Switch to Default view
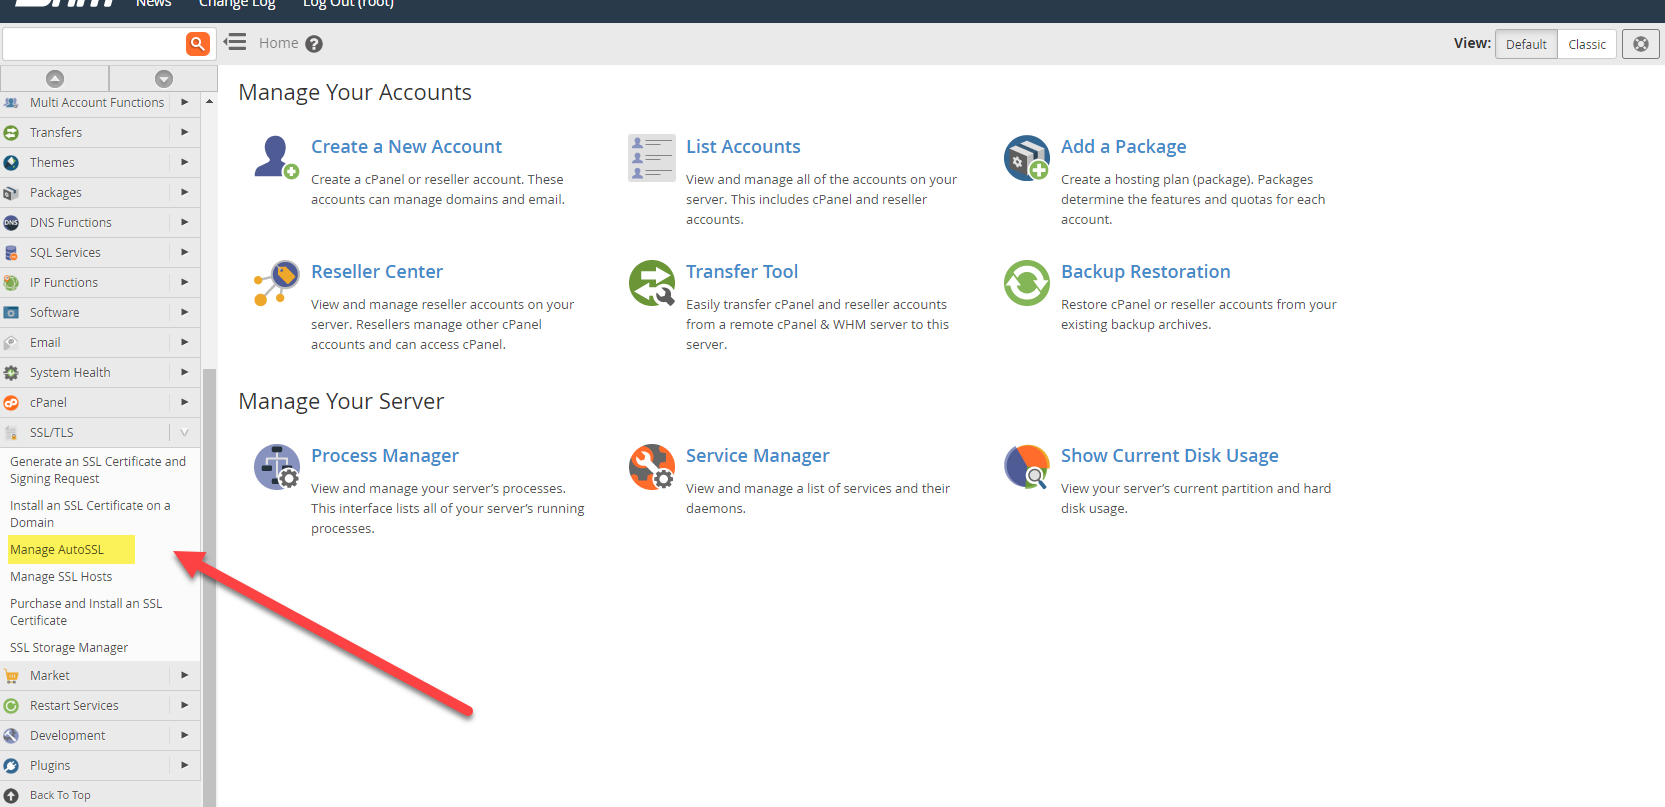 [x=1526, y=44]
